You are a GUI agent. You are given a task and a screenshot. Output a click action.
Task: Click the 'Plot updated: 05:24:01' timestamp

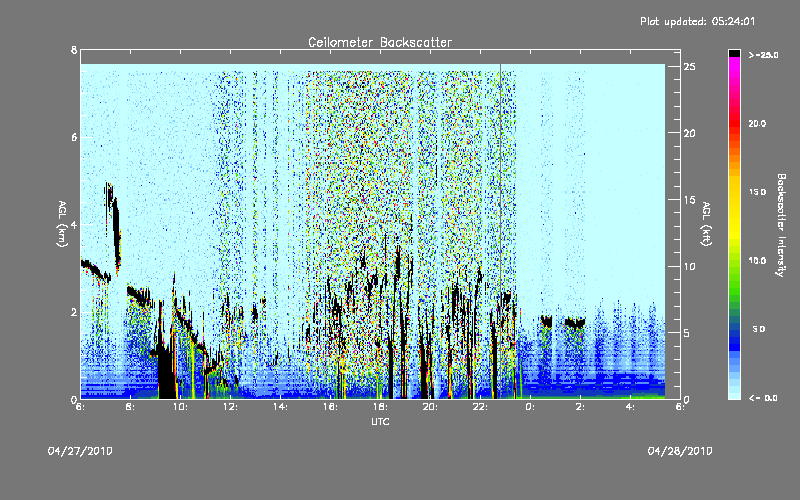pos(697,21)
